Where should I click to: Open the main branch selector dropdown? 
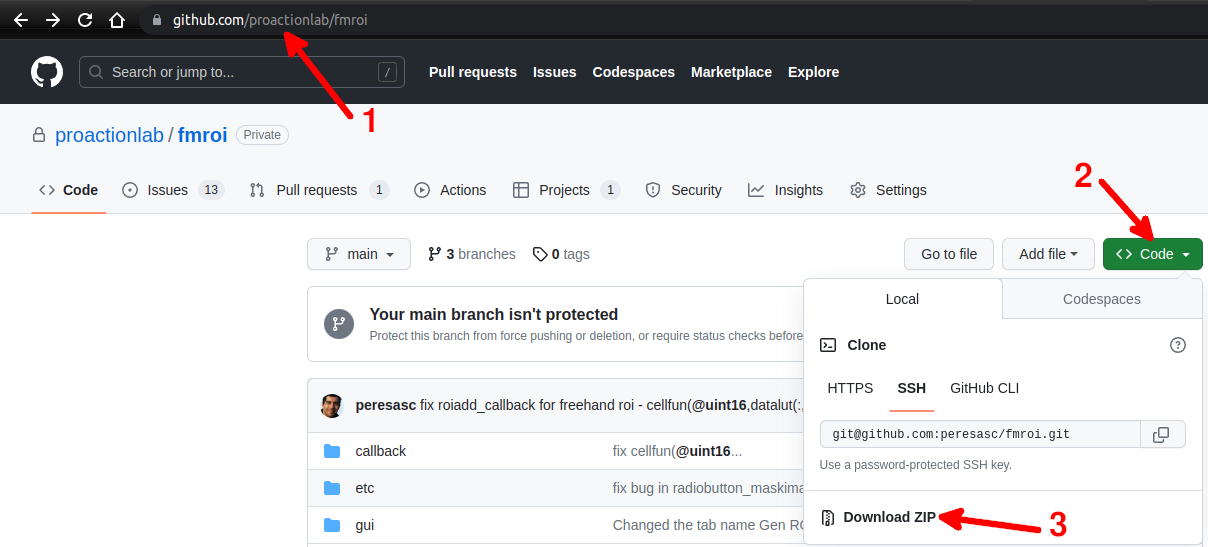359,254
